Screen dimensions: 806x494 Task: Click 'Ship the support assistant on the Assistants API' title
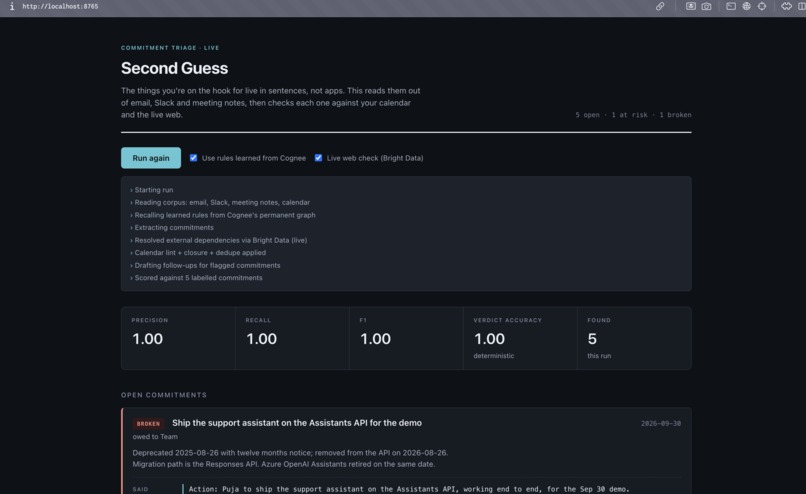click(x=297, y=423)
